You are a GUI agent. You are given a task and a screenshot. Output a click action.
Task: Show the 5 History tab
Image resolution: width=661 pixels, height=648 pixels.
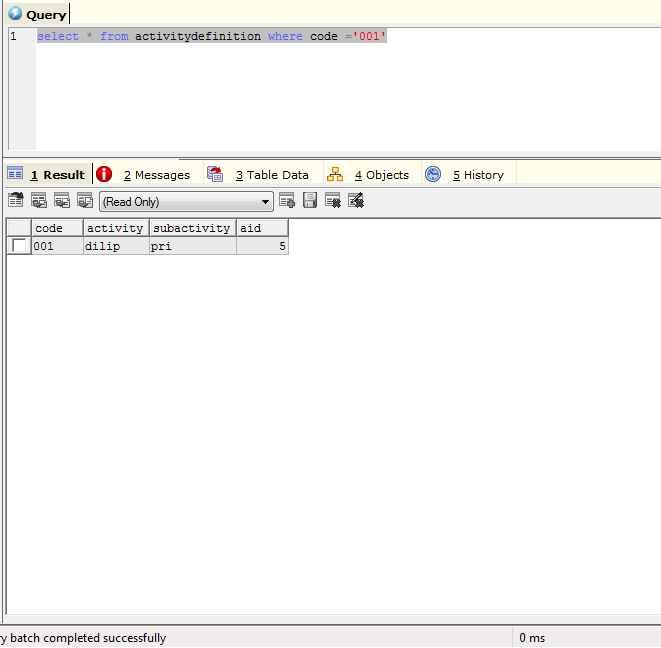(x=469, y=175)
